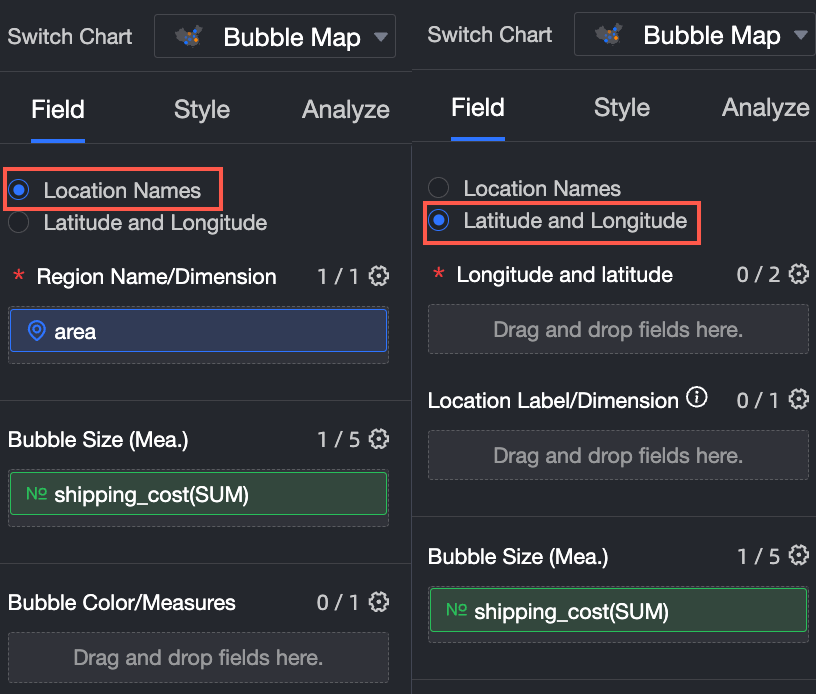The image size is (820, 694).
Task: Open Bubble Size gear in left panel
Action: tap(378, 439)
